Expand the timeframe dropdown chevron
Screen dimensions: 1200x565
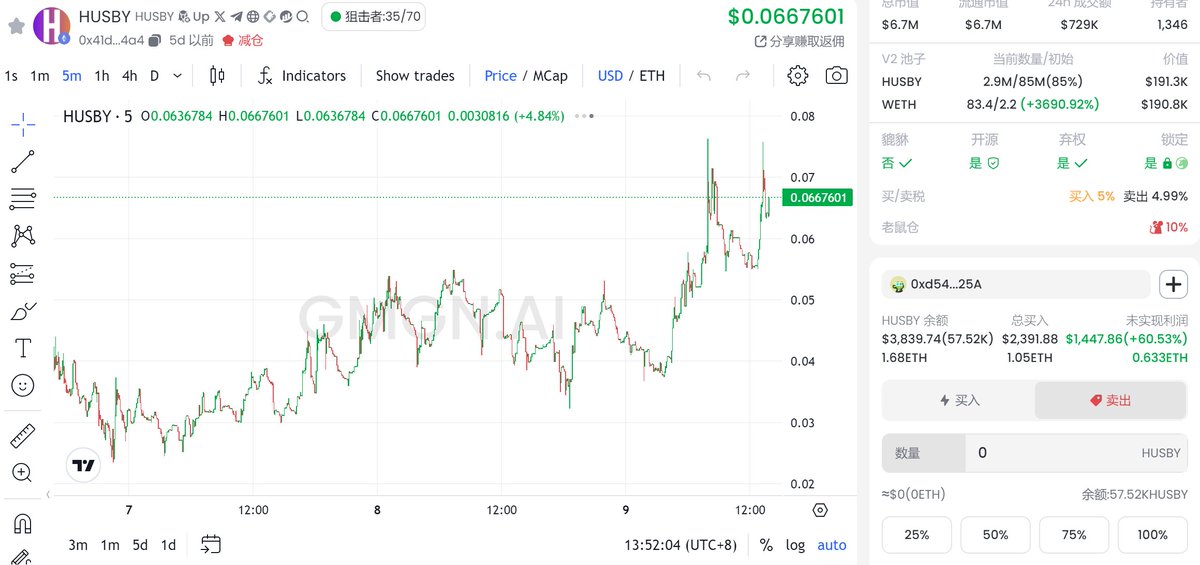pyautogui.click(x=178, y=75)
